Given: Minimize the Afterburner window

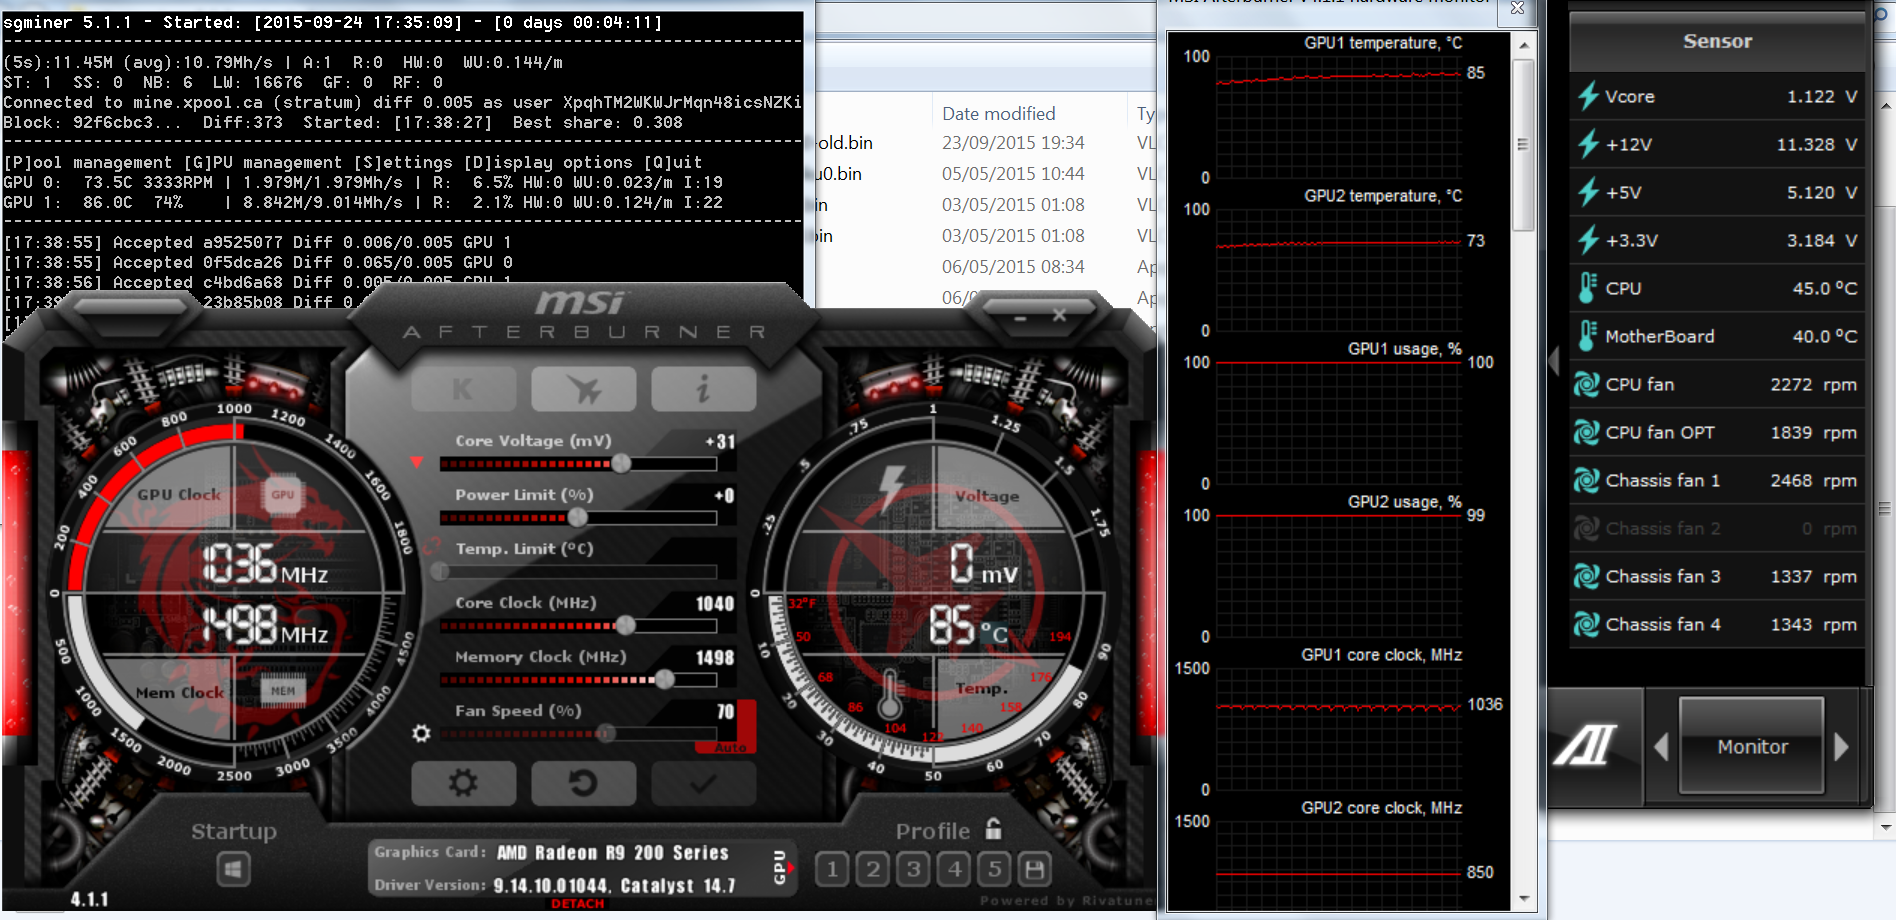Looking at the screenshot, I should click(x=1020, y=317).
